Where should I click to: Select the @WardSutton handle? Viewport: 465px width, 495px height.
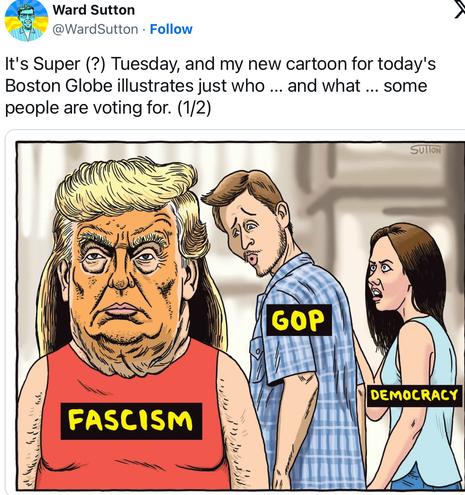(95, 29)
